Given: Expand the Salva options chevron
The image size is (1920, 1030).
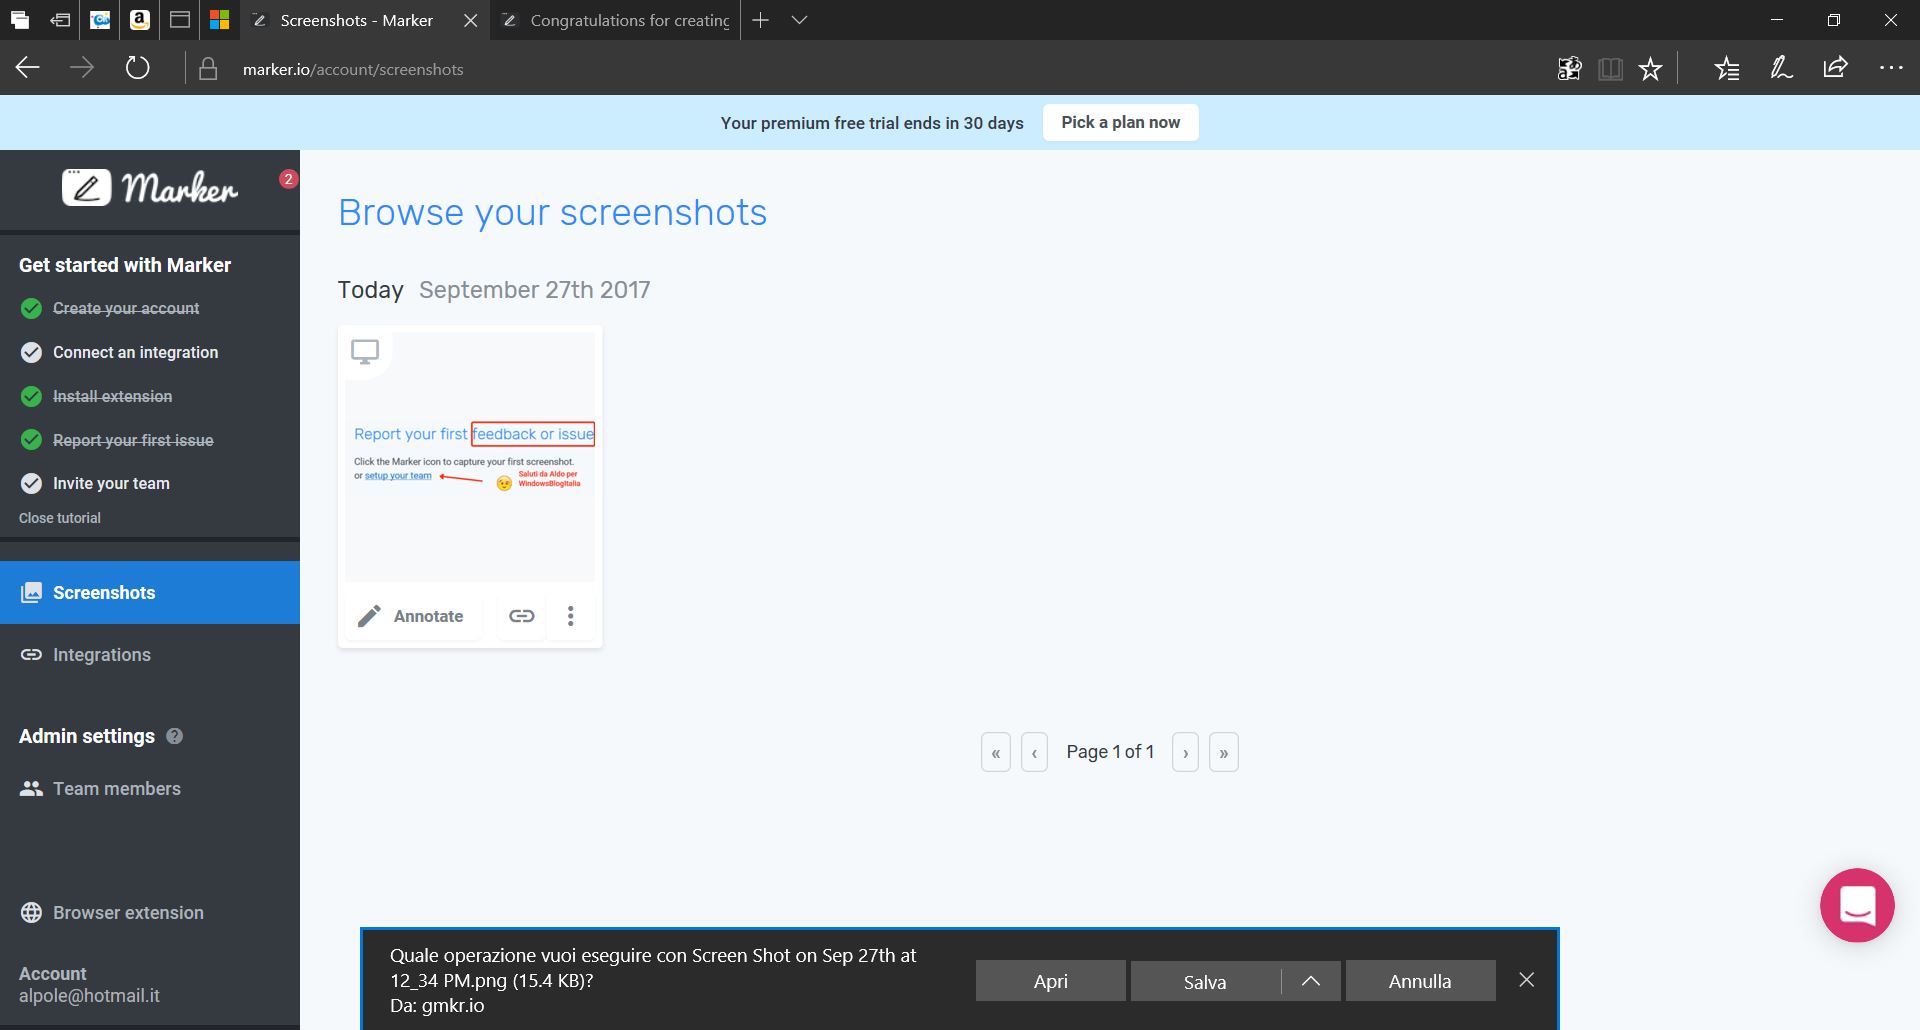Looking at the screenshot, I should 1311,981.
